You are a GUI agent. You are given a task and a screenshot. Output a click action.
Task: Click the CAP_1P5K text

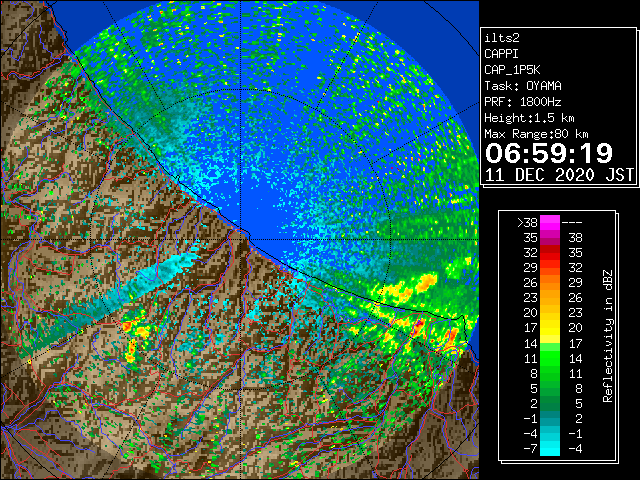[x=512, y=70]
